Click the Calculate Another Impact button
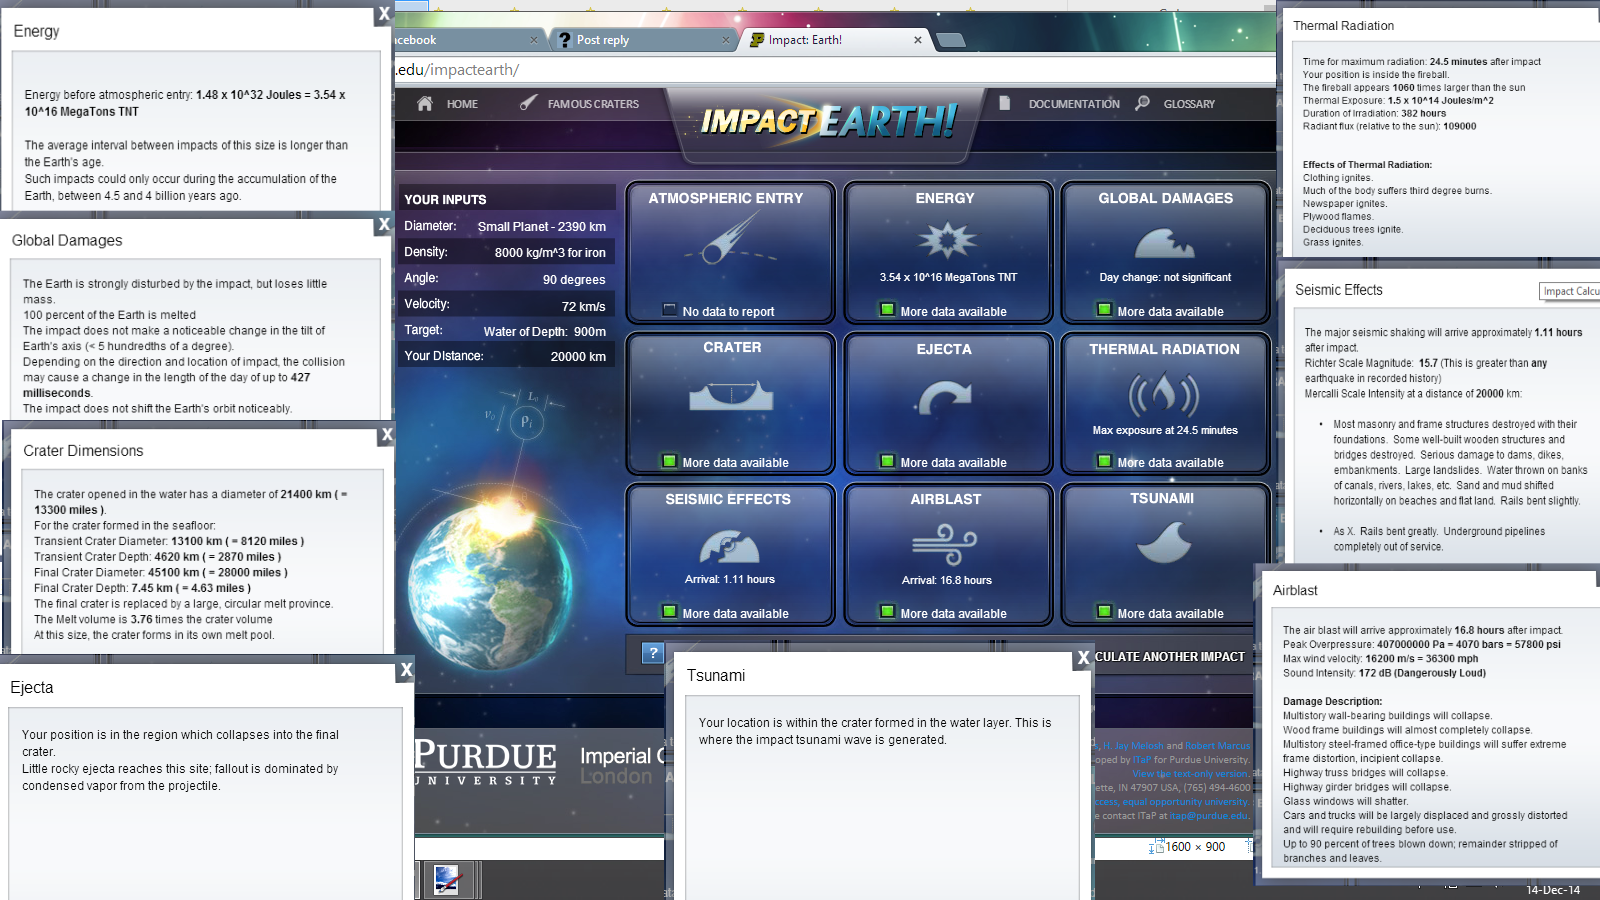Screen dimensions: 1600x900 coord(1170,657)
